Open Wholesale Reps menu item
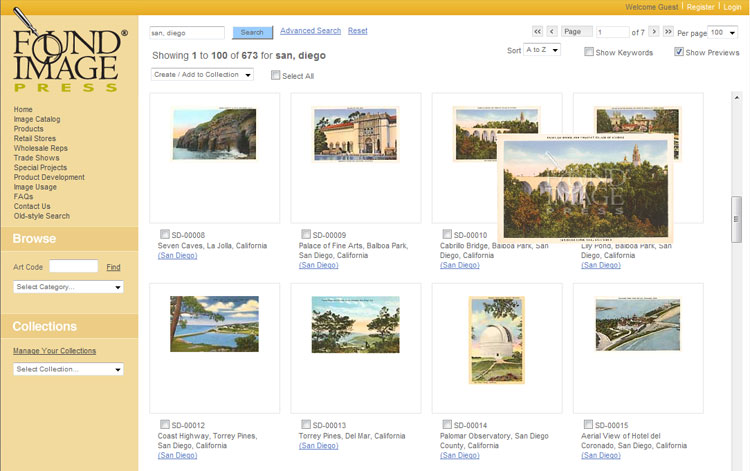The height and width of the screenshot is (471, 750). coord(41,148)
